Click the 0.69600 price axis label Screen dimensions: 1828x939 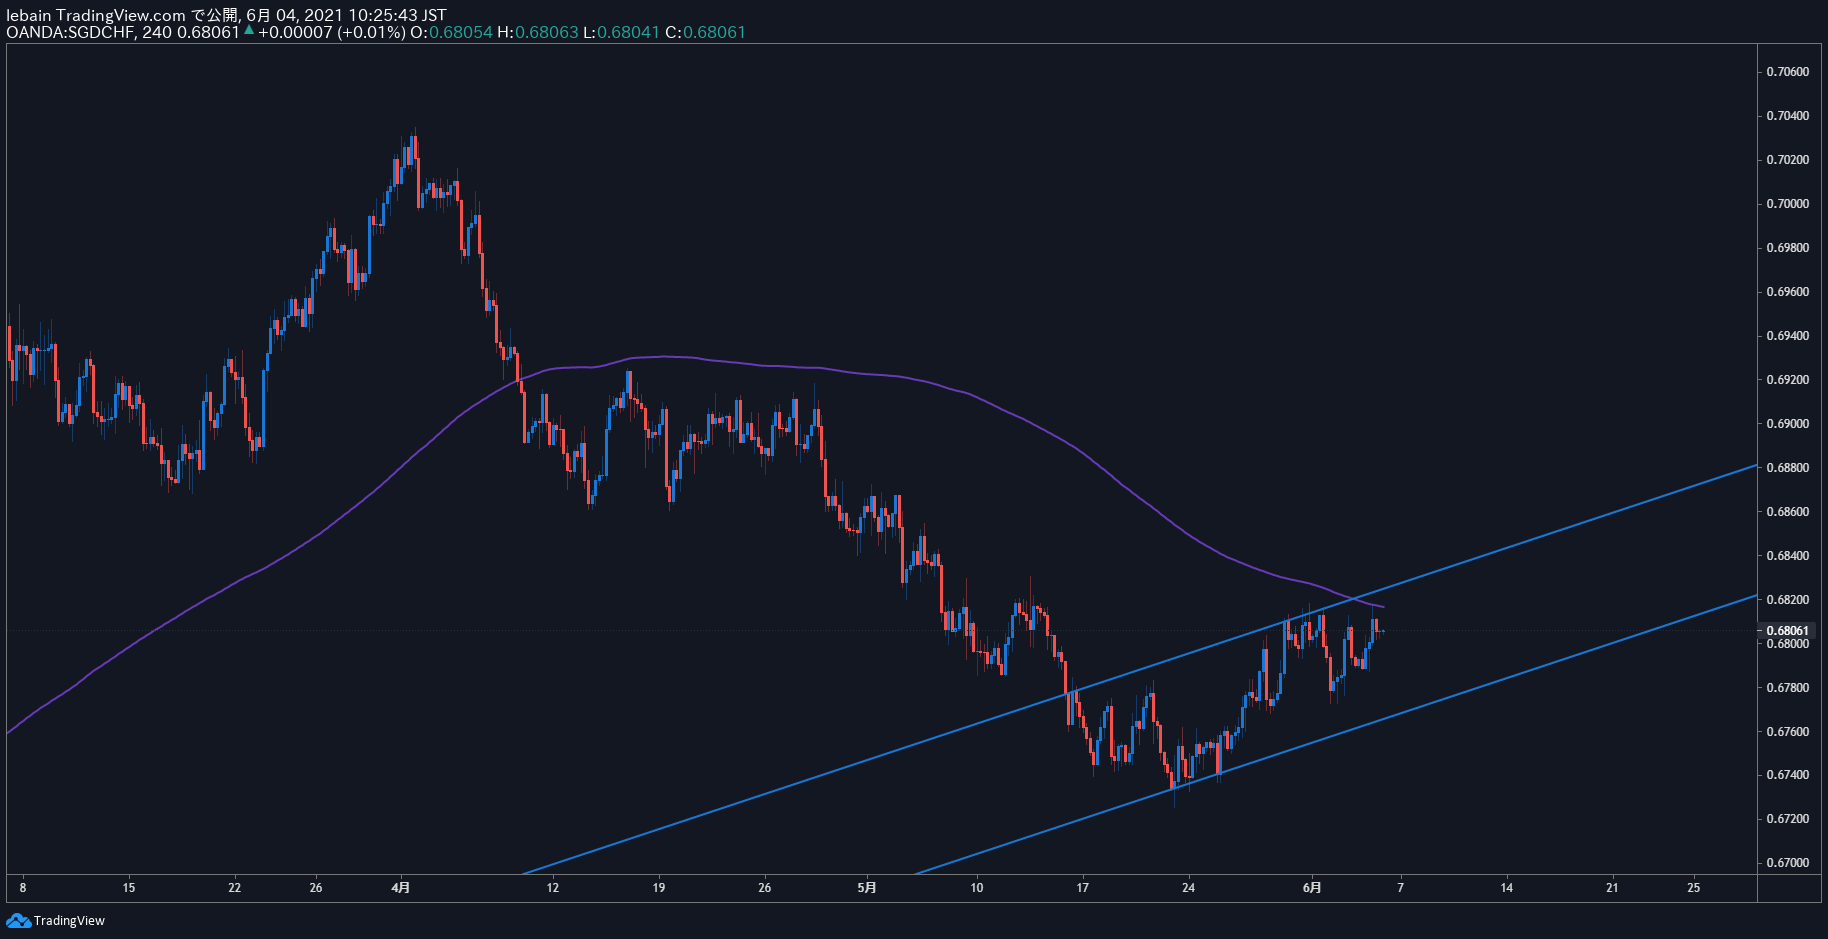1787,292
